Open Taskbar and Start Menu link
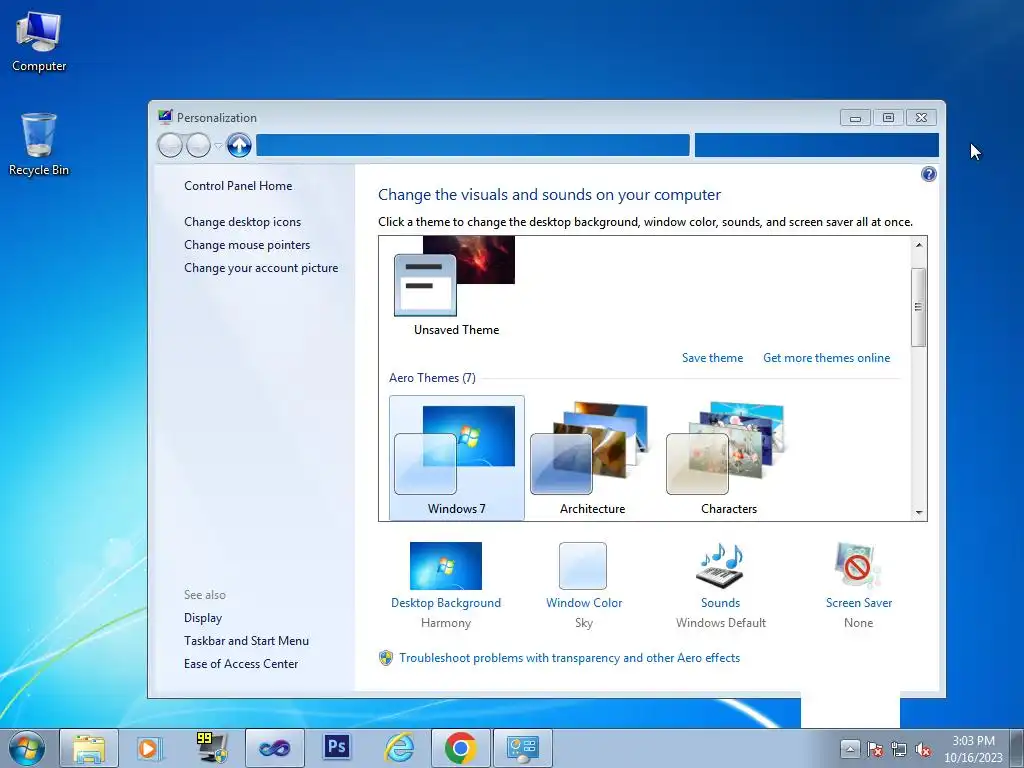 click(x=246, y=641)
